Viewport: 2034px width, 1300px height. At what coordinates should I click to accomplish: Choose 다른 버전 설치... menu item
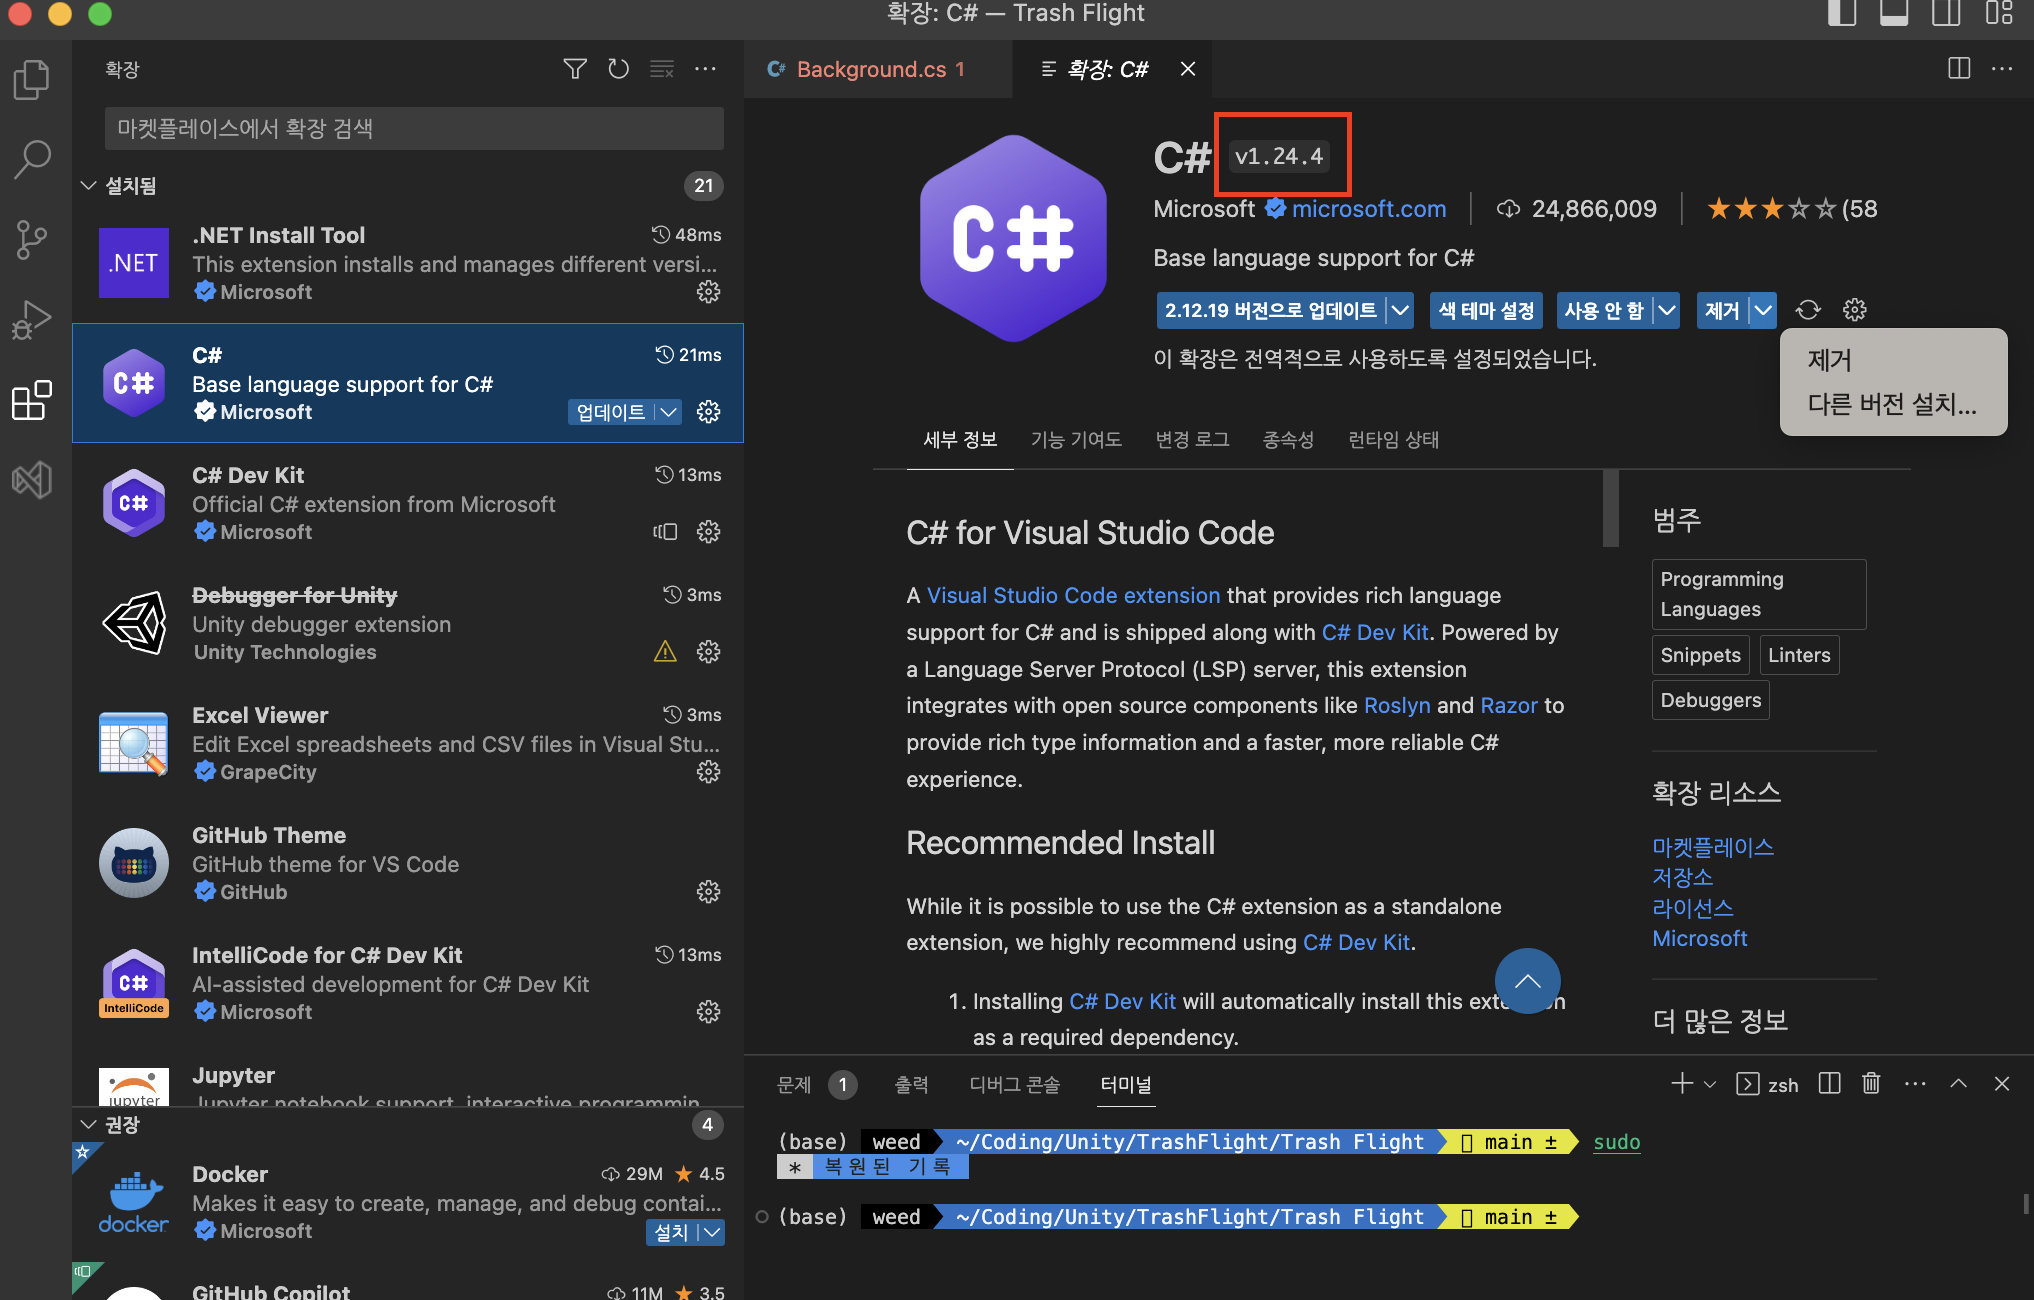pyautogui.click(x=1892, y=404)
